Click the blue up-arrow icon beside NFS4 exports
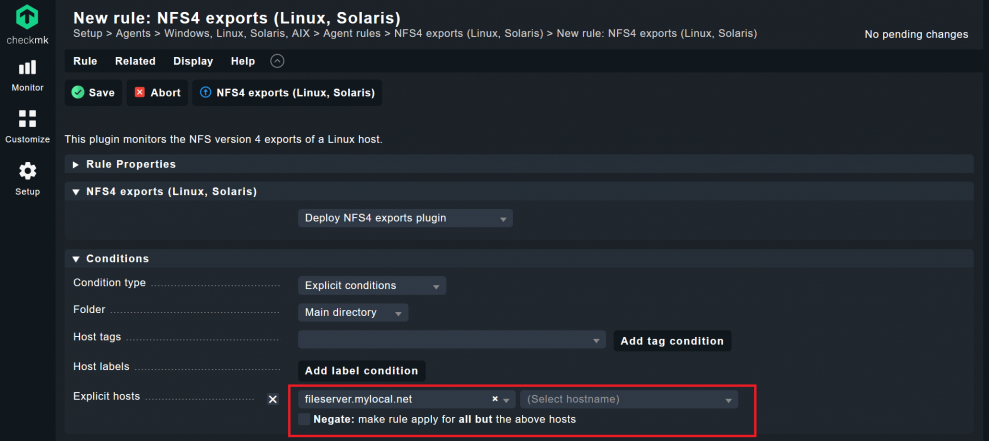This screenshot has height=441, width=989. [205, 93]
